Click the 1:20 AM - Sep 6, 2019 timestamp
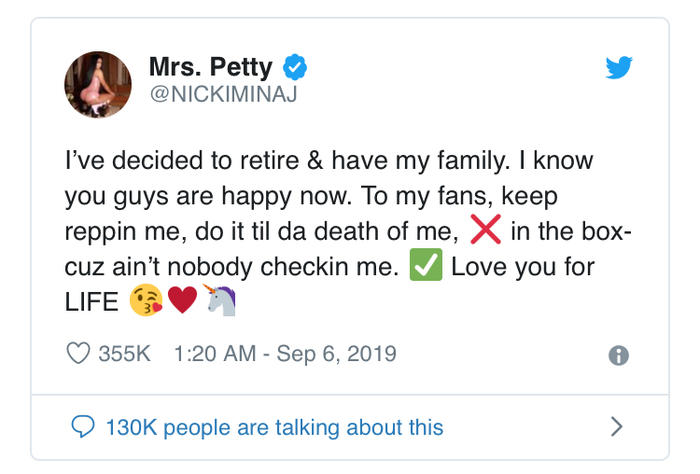This screenshot has width=700, height=474. pyautogui.click(x=284, y=354)
